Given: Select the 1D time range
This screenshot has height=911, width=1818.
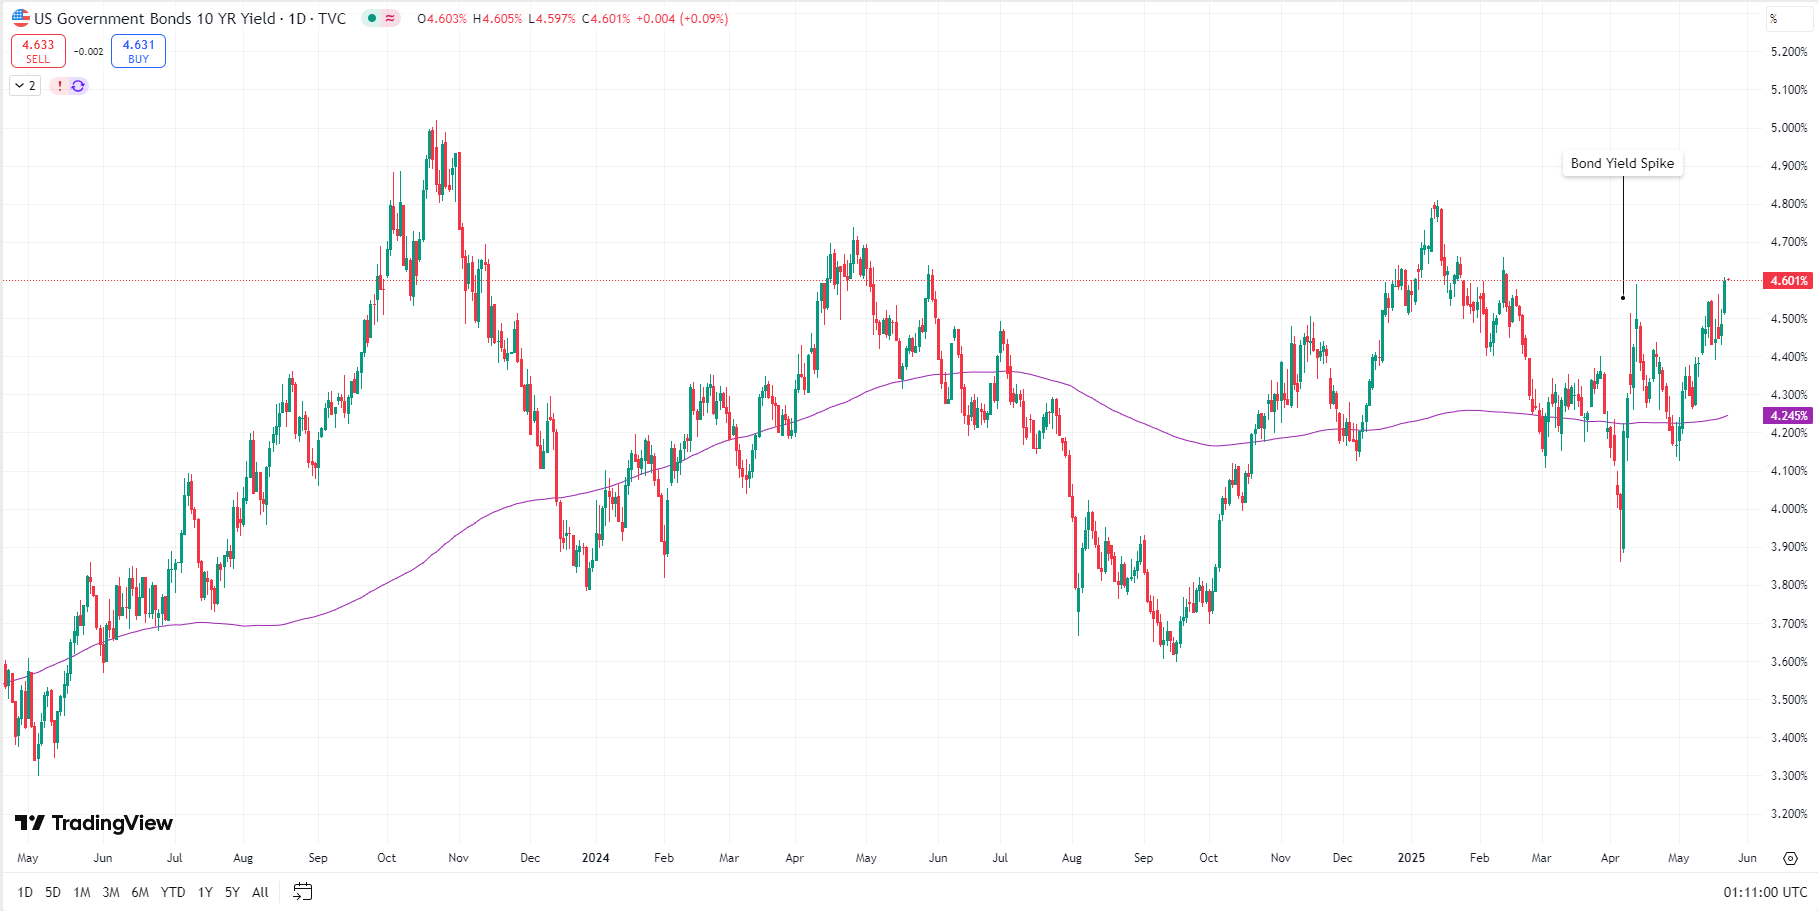Looking at the screenshot, I should [25, 892].
